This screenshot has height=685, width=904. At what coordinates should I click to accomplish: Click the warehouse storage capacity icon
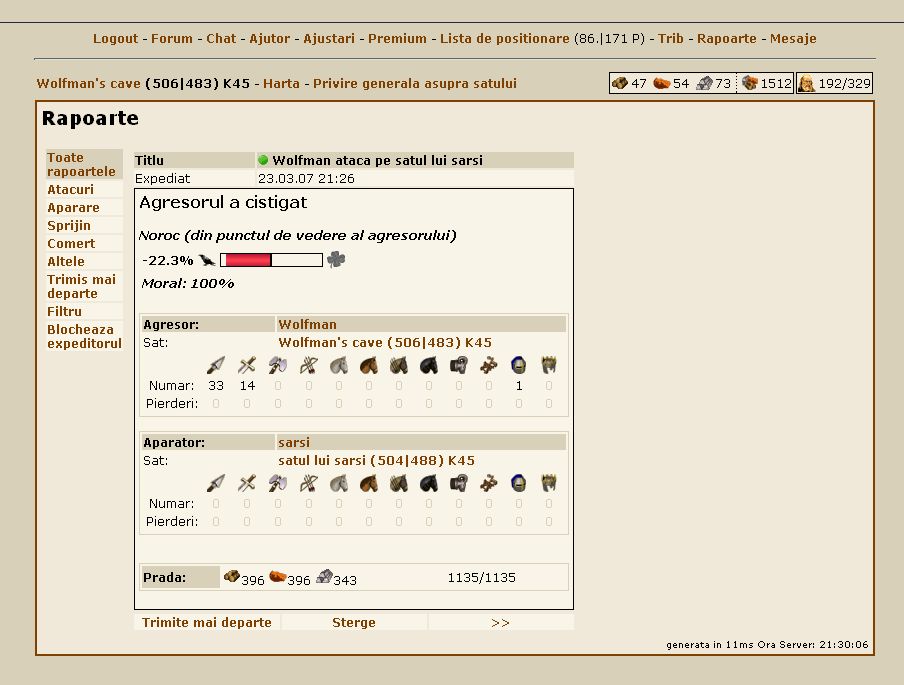click(749, 84)
